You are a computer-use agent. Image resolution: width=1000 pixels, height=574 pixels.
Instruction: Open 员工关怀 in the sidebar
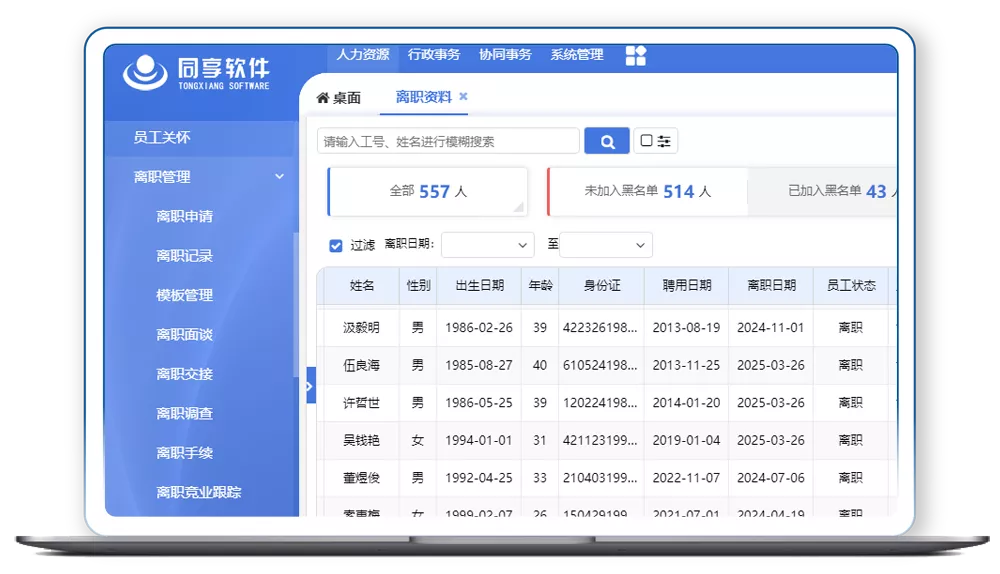(162, 137)
